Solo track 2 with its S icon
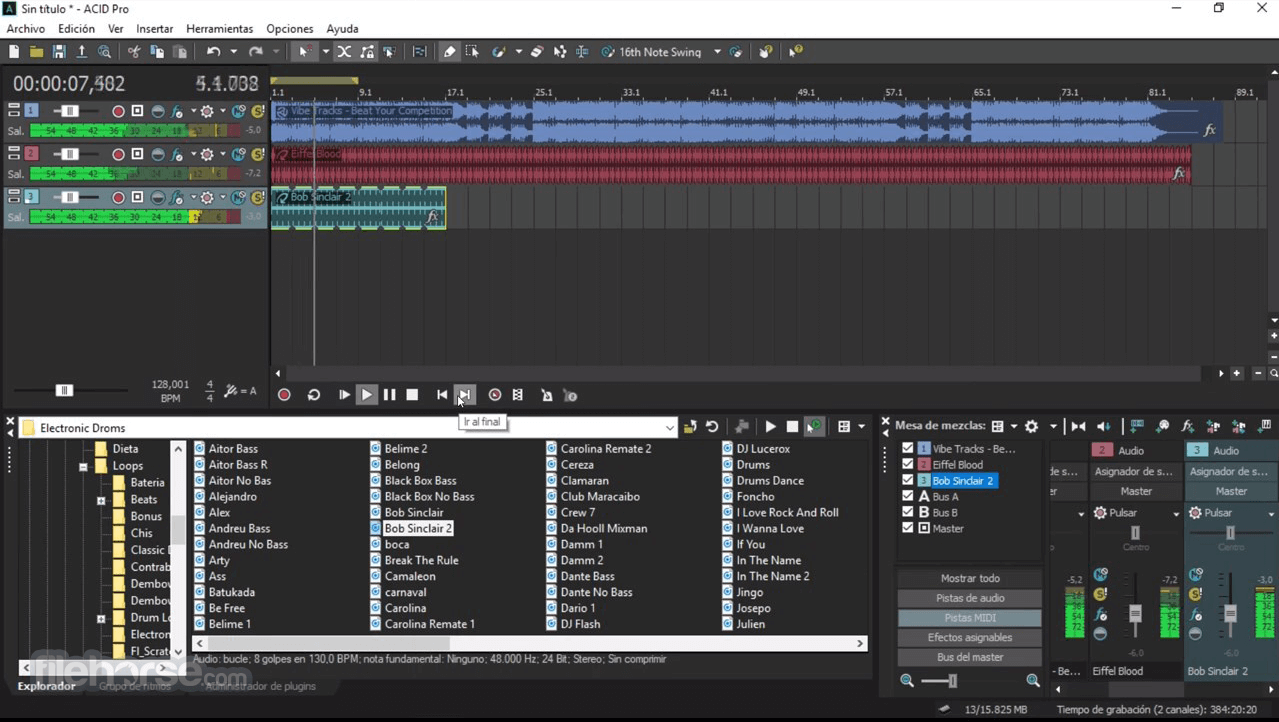 (x=257, y=154)
